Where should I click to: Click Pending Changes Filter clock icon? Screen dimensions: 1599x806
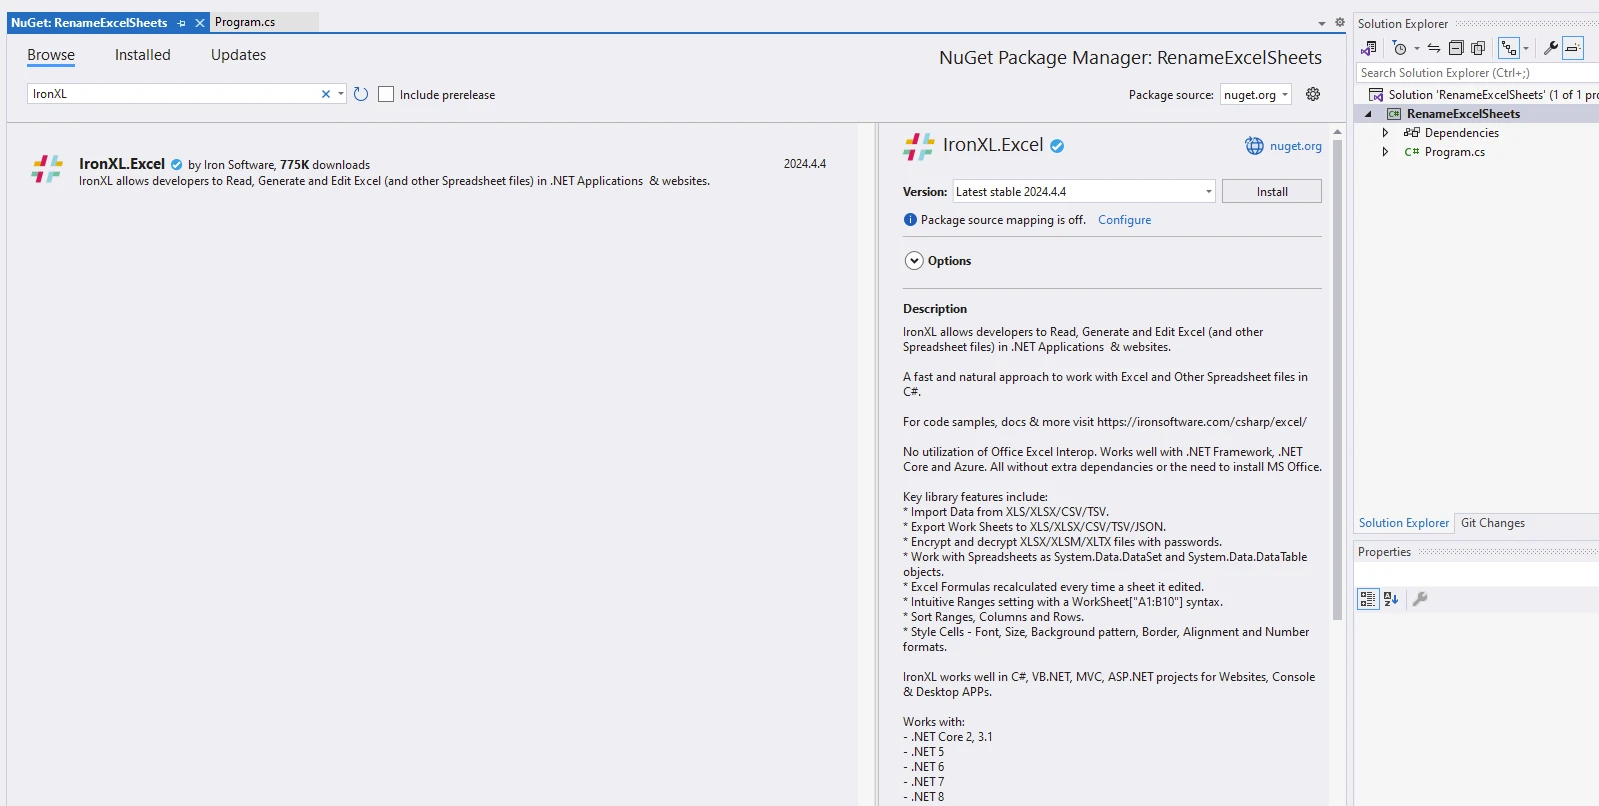pos(1400,48)
